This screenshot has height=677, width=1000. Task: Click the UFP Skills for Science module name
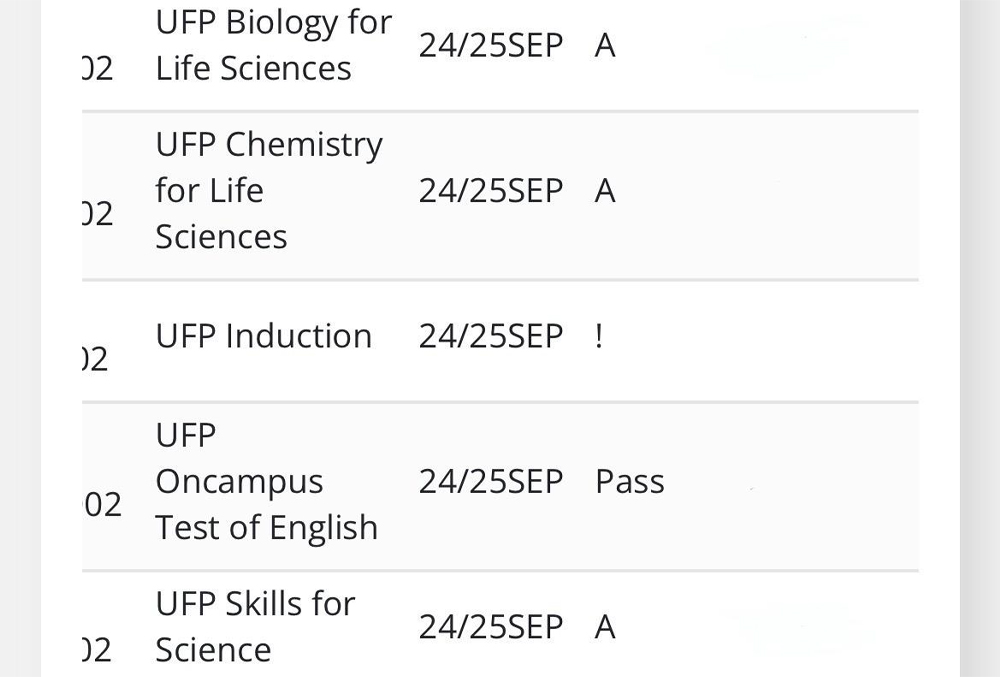pos(255,627)
